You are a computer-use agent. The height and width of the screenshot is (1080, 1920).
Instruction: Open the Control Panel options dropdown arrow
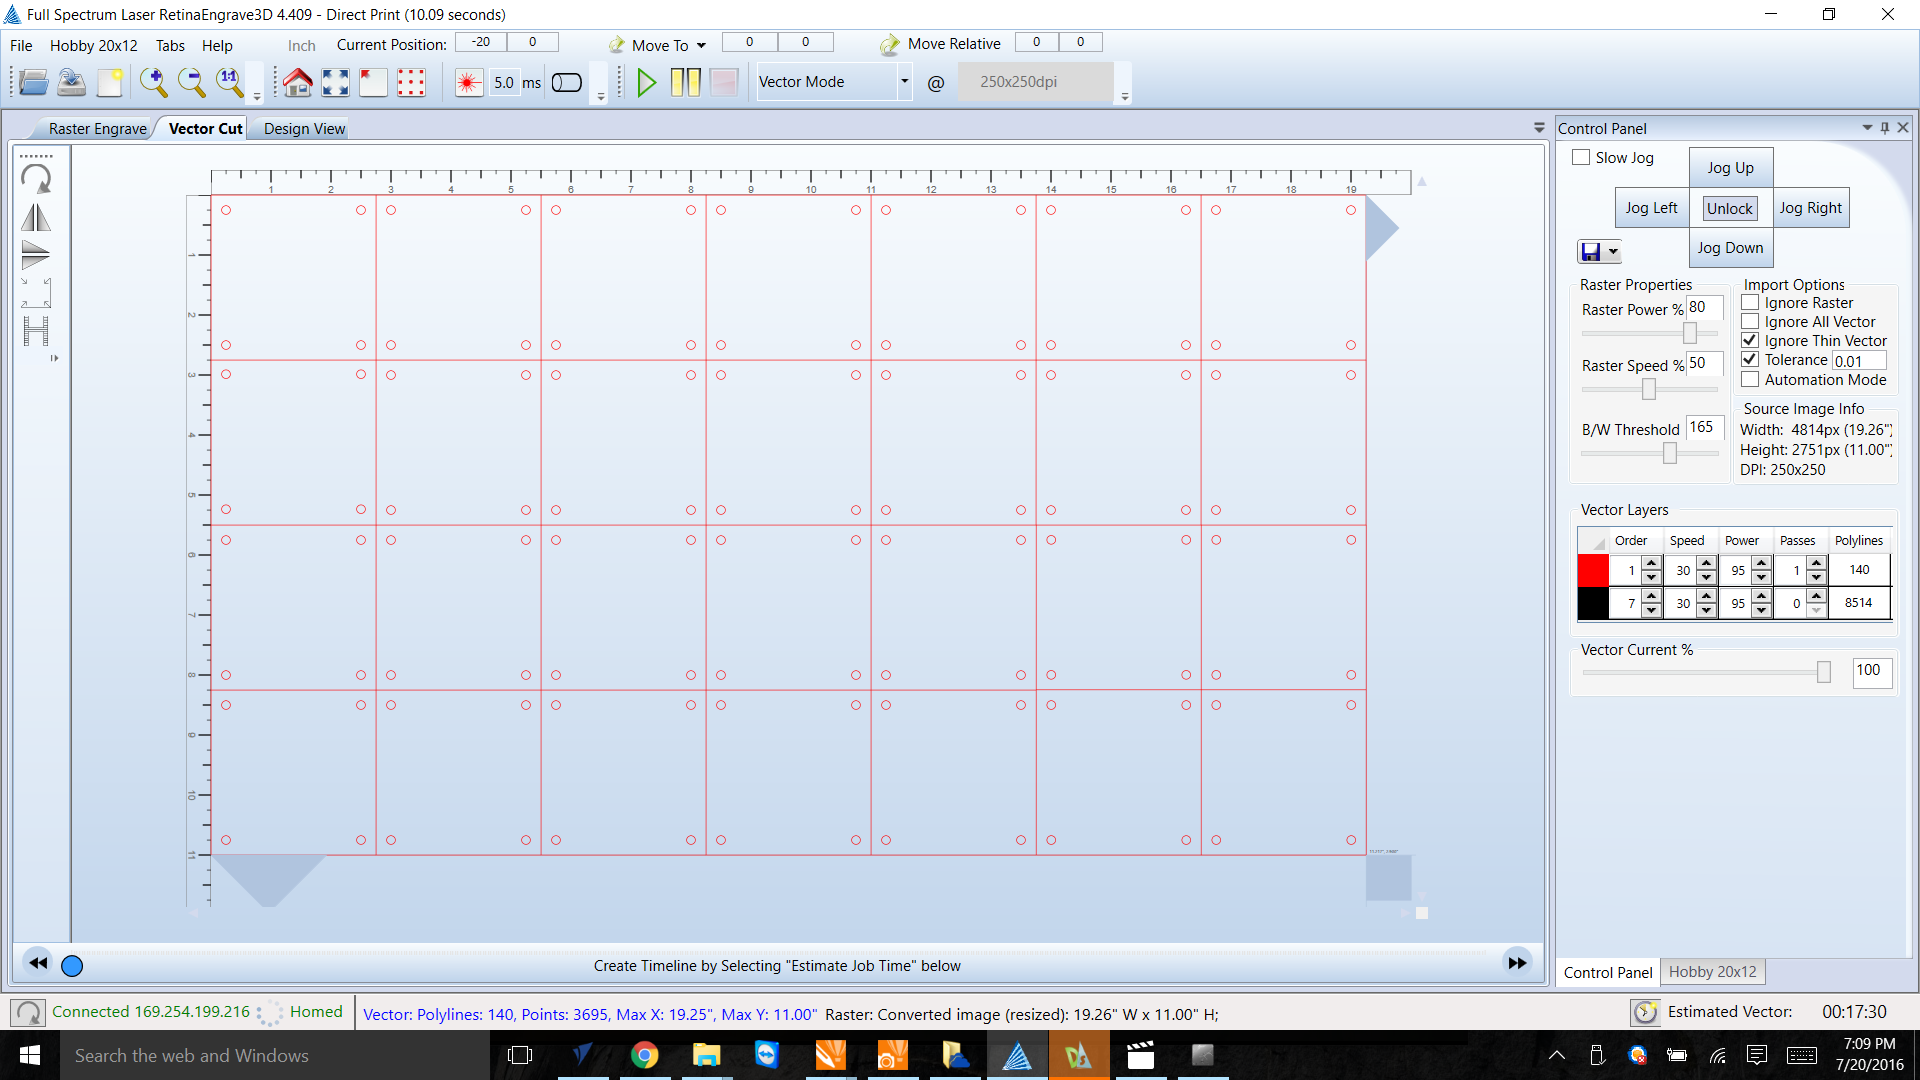[x=1867, y=128]
